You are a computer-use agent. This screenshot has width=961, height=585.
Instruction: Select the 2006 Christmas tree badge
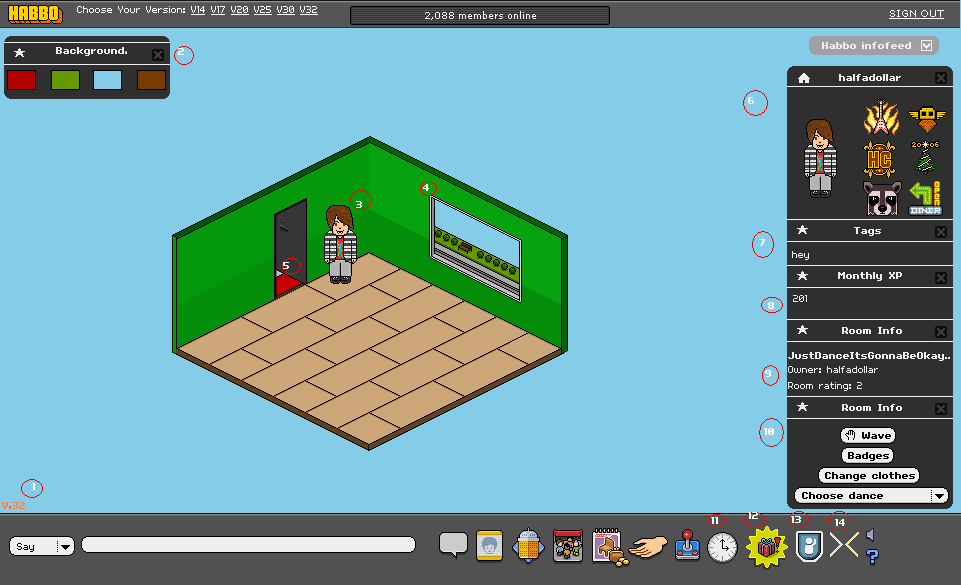(925, 158)
